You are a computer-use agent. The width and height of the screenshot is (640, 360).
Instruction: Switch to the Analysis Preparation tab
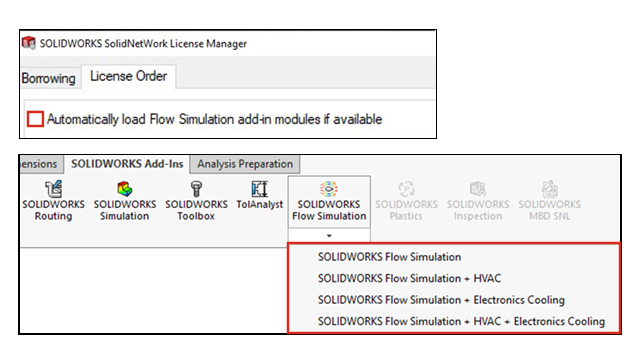[x=245, y=164]
